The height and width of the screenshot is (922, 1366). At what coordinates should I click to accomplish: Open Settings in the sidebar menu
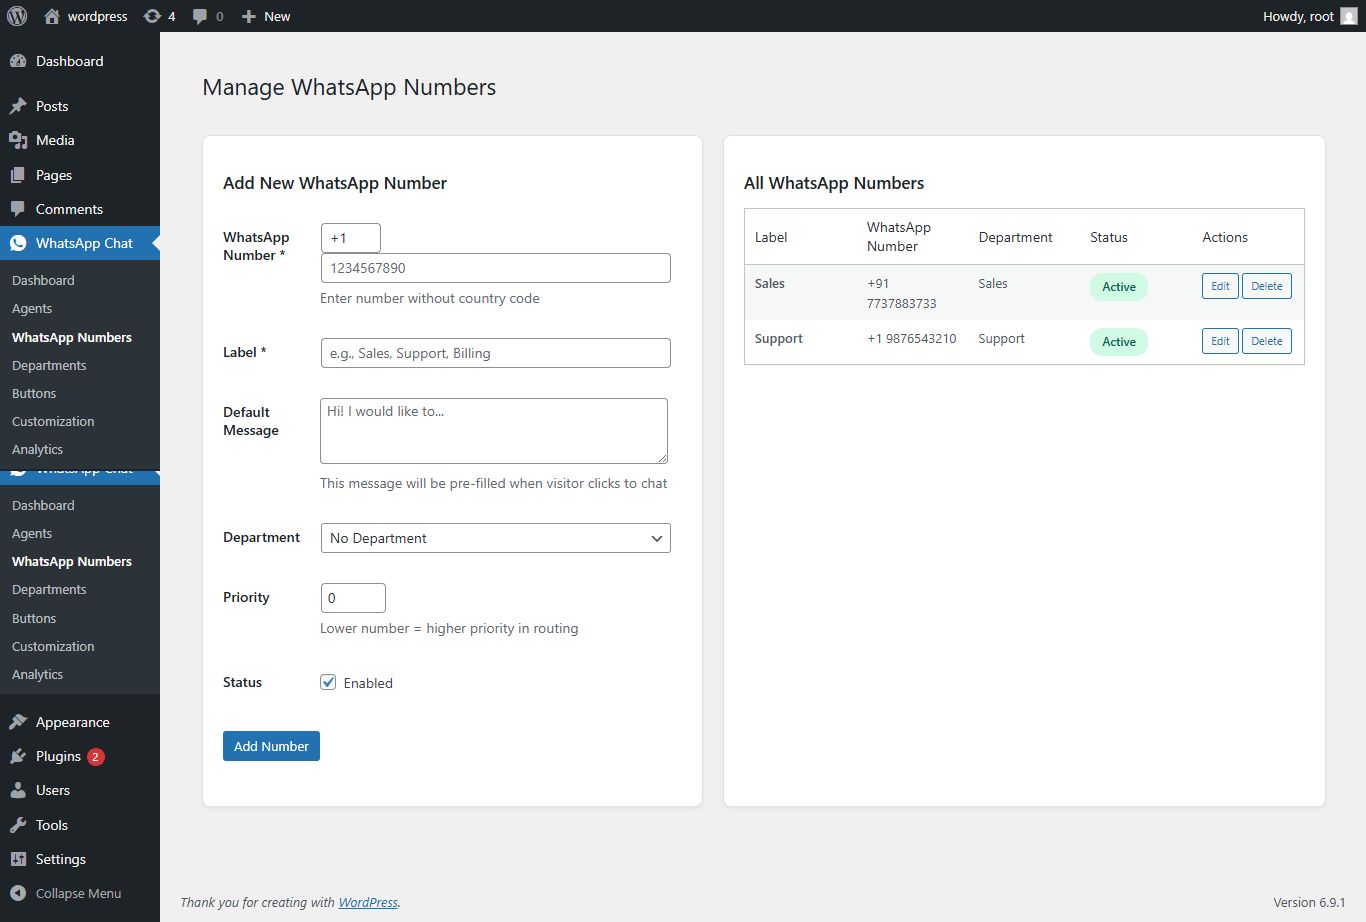coord(60,859)
